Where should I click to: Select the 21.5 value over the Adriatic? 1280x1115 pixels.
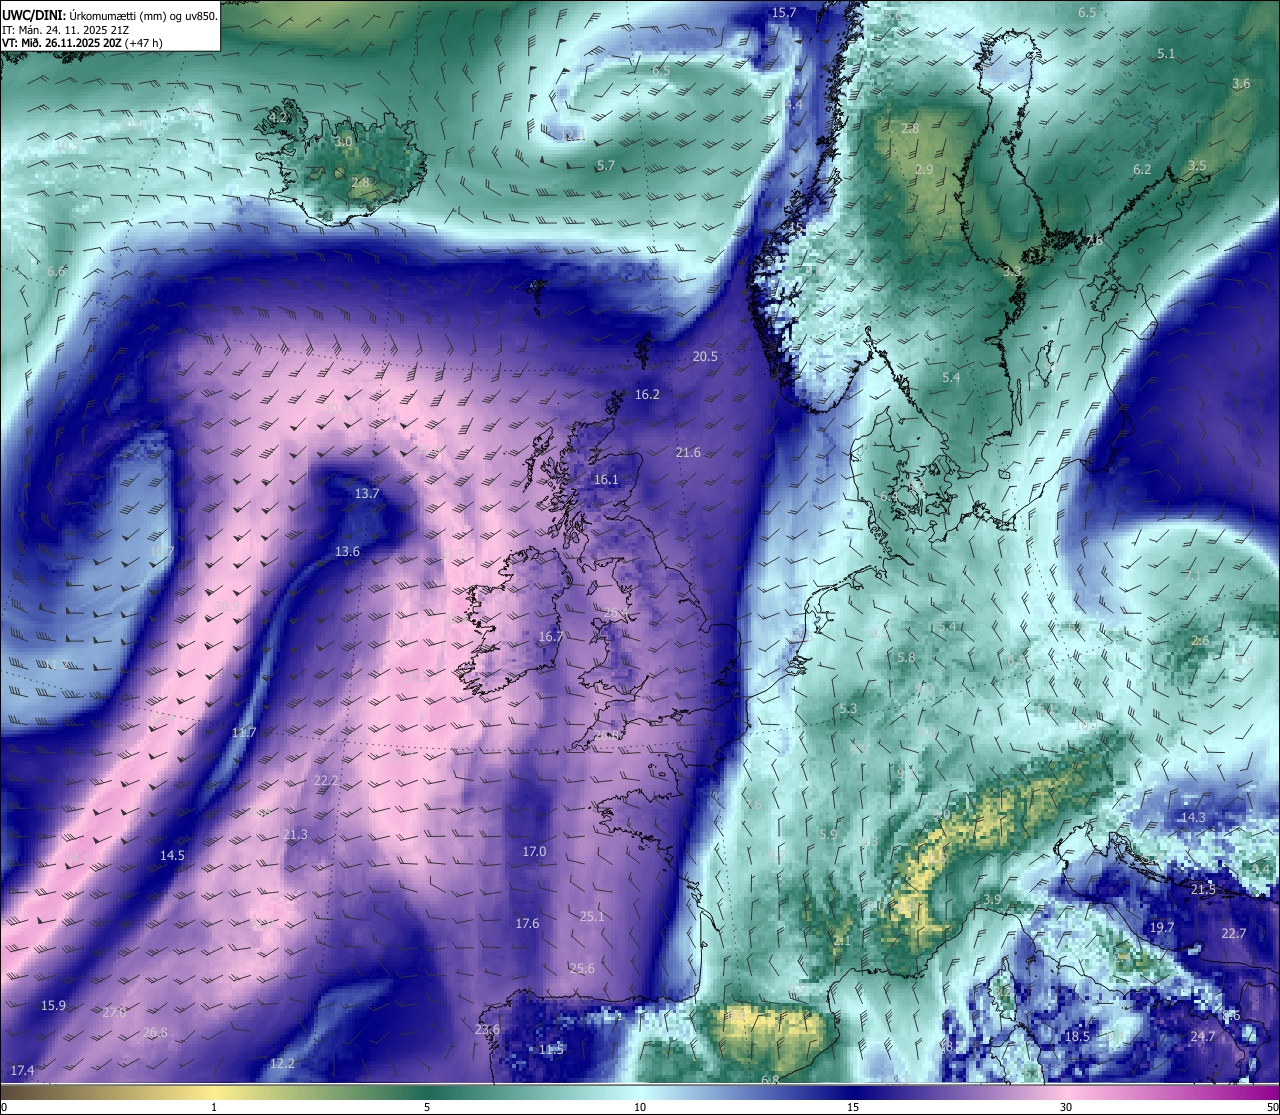pyautogui.click(x=1203, y=890)
